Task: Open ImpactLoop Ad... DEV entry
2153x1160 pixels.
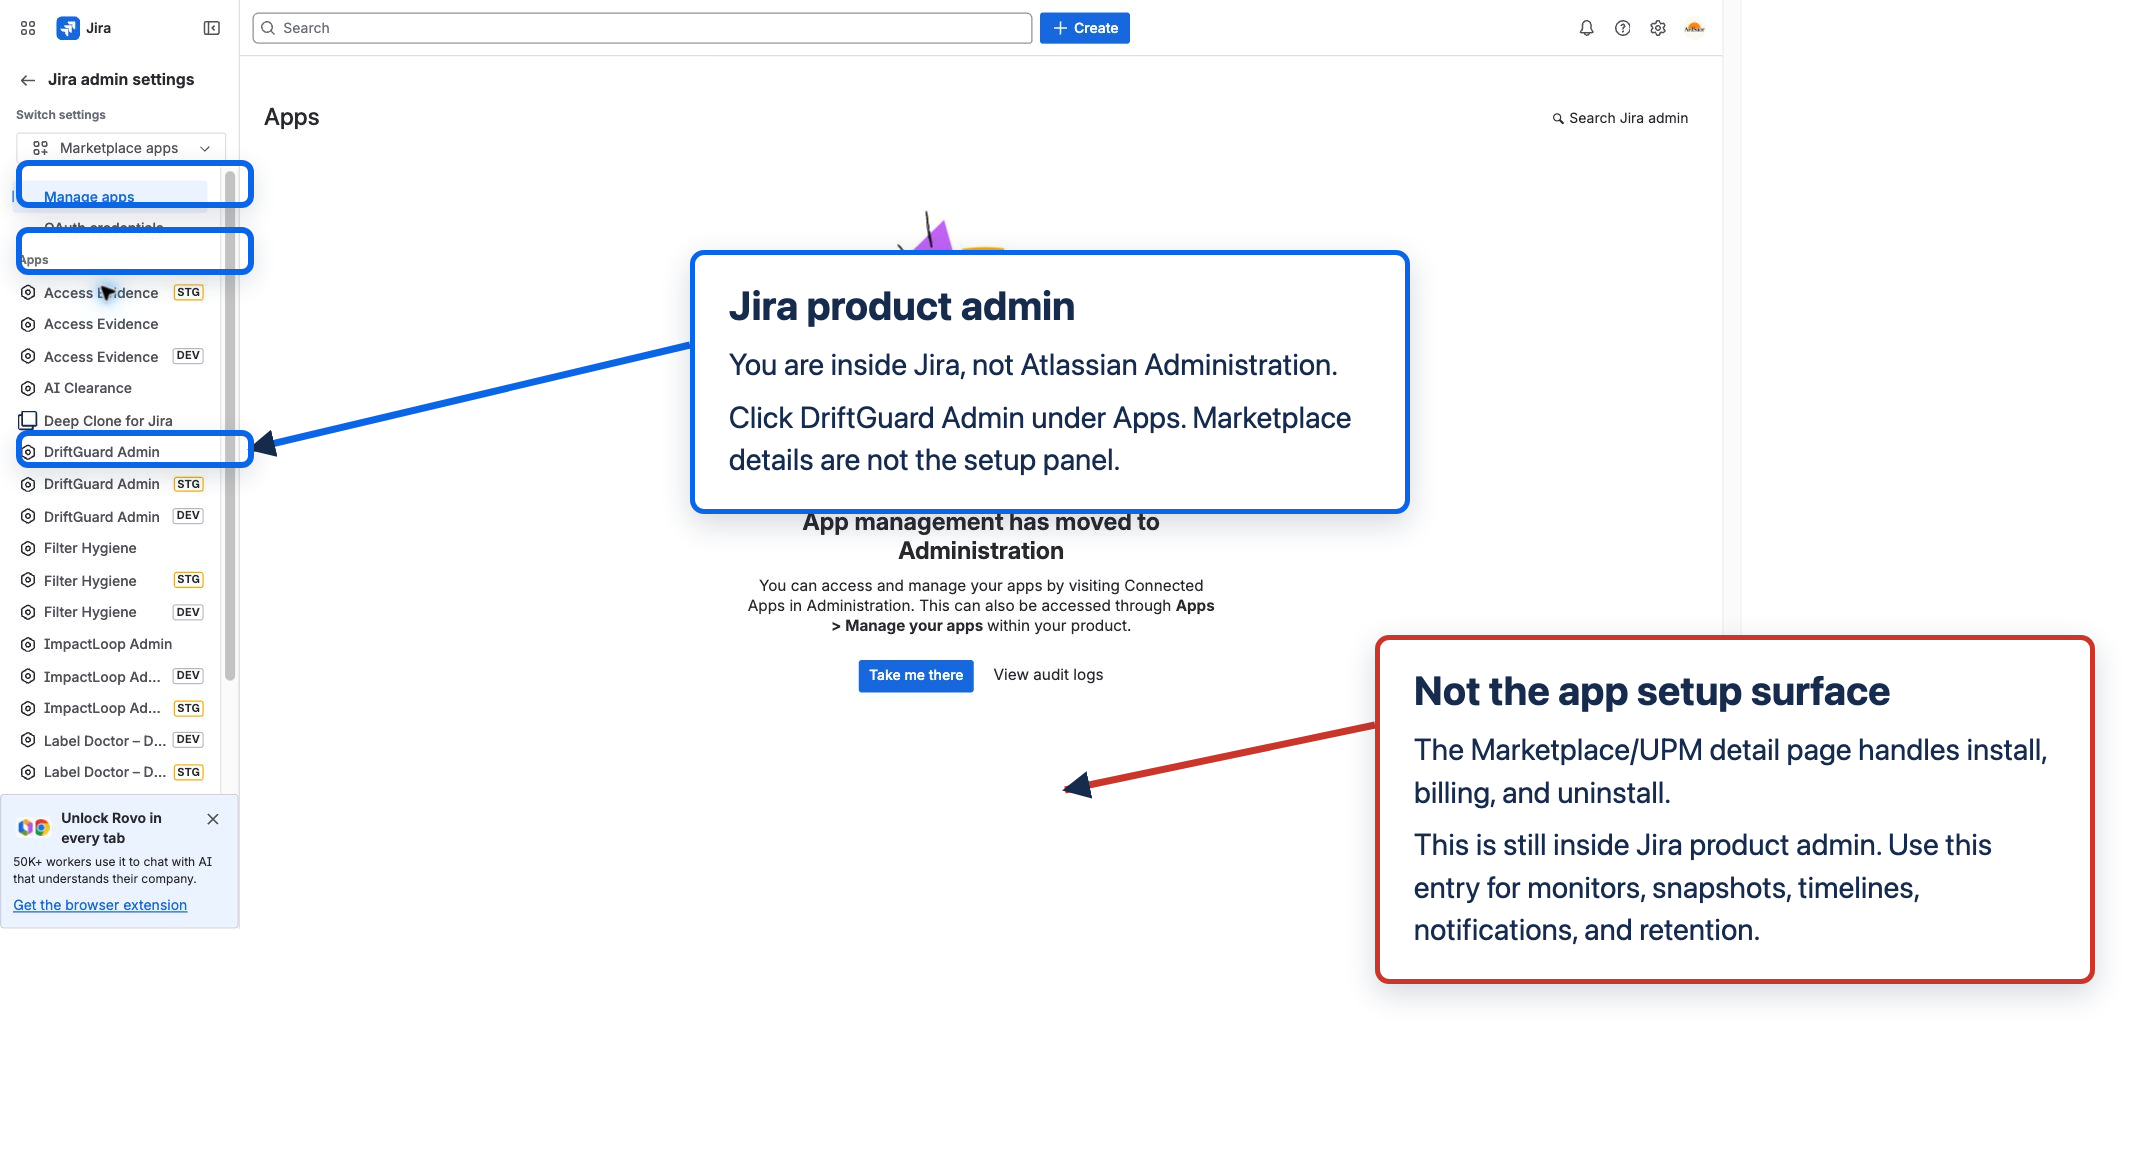Action: 112,677
